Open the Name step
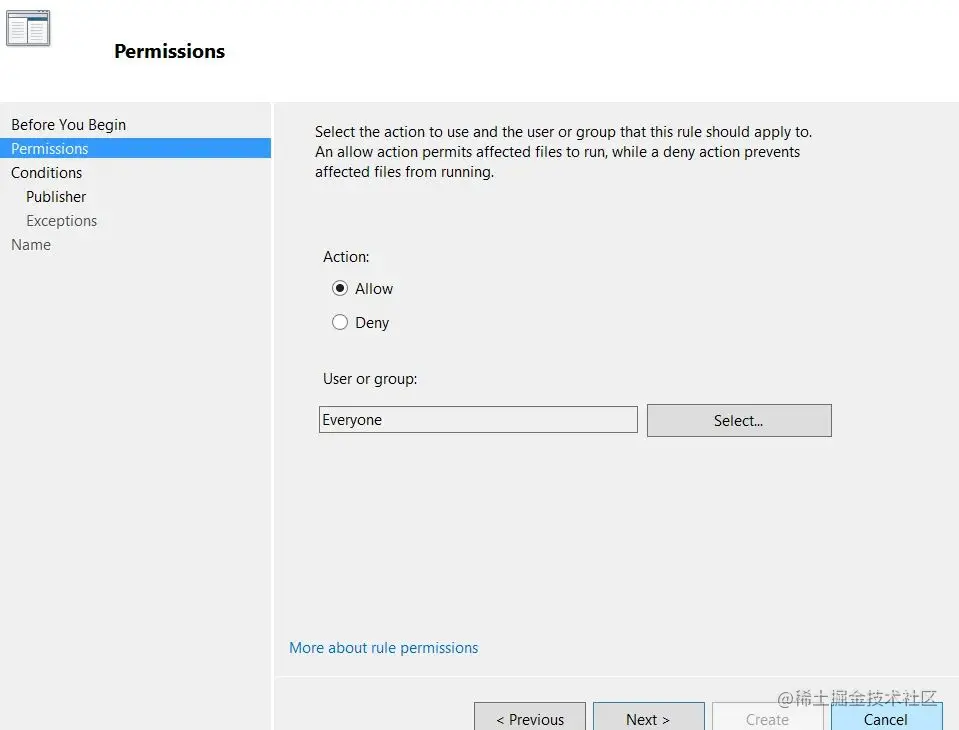Screen dimensions: 959x730 tap(31, 245)
